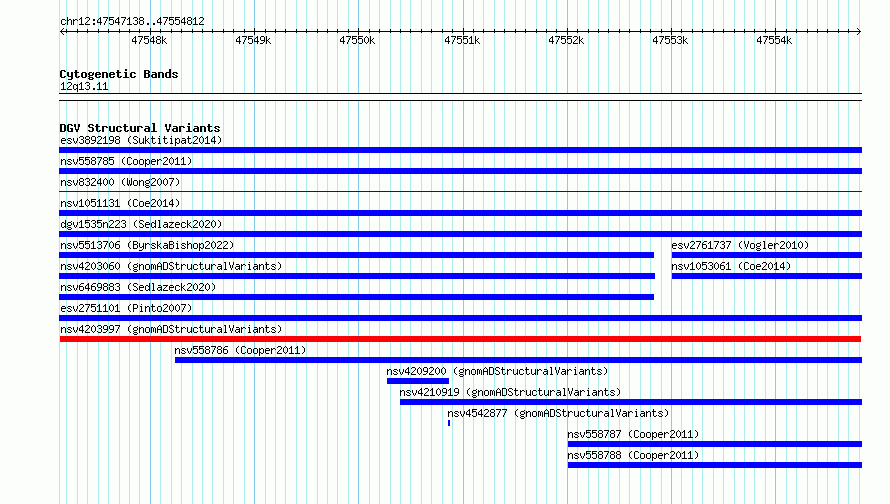Open the nsv1051131 (Coe2014) variant label
Image resolution: width=890 pixels, height=504 pixels.
pos(120,203)
